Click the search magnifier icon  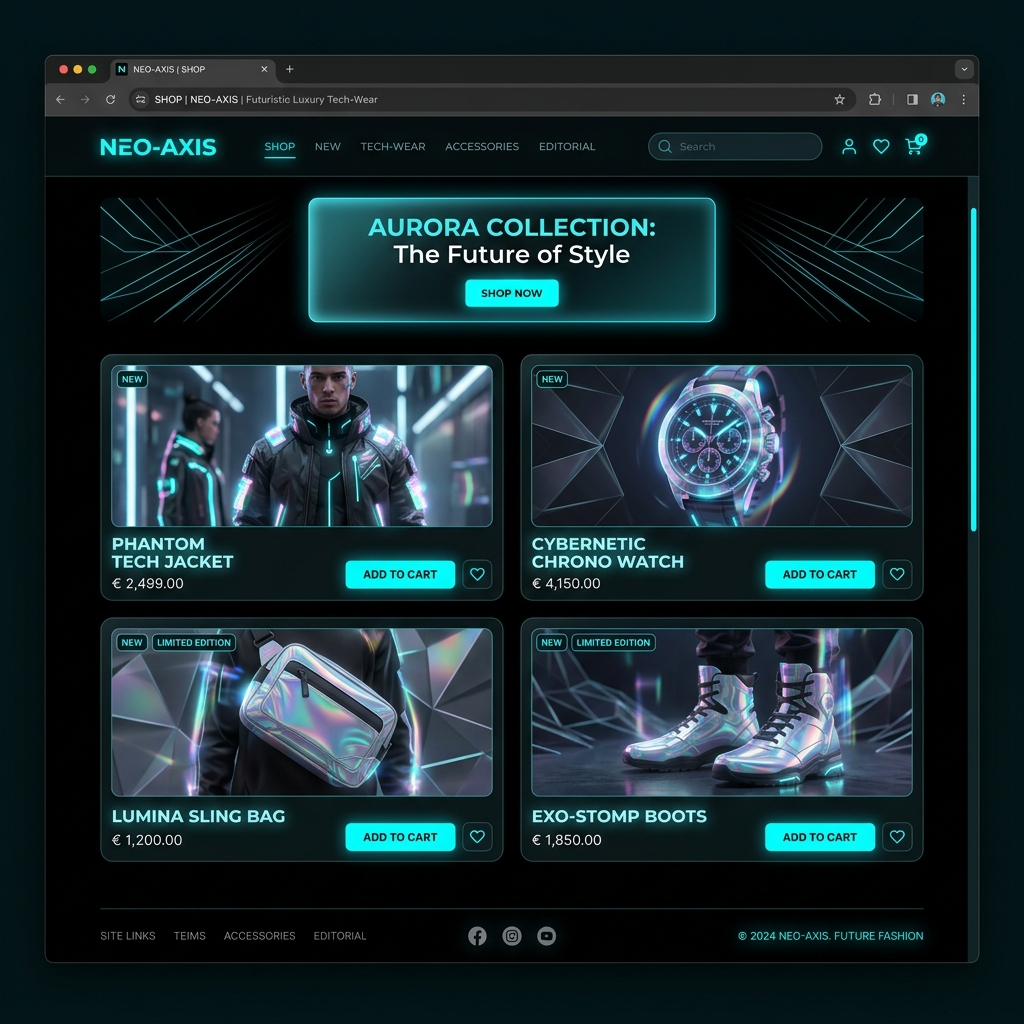pyautogui.click(x=664, y=146)
